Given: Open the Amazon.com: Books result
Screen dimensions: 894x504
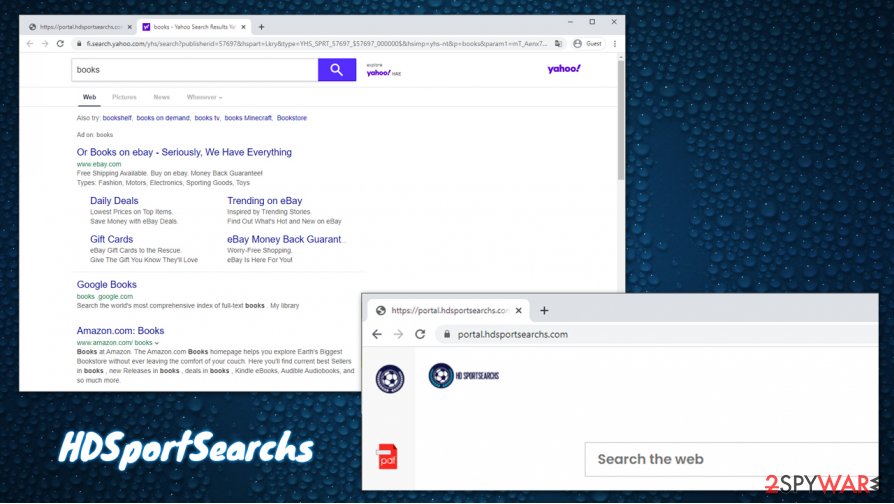Looking at the screenshot, I should coord(120,331).
